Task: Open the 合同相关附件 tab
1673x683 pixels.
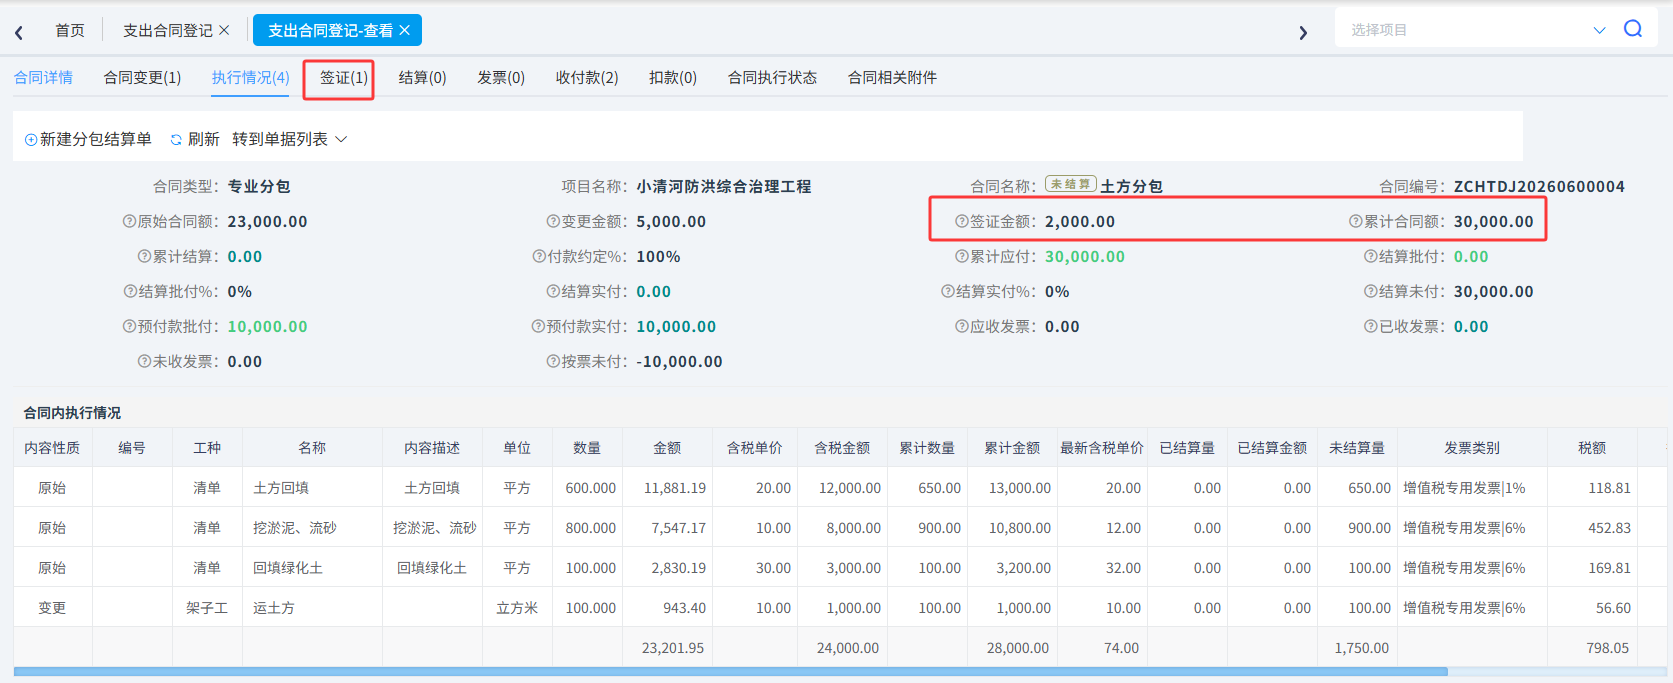Action: (892, 77)
